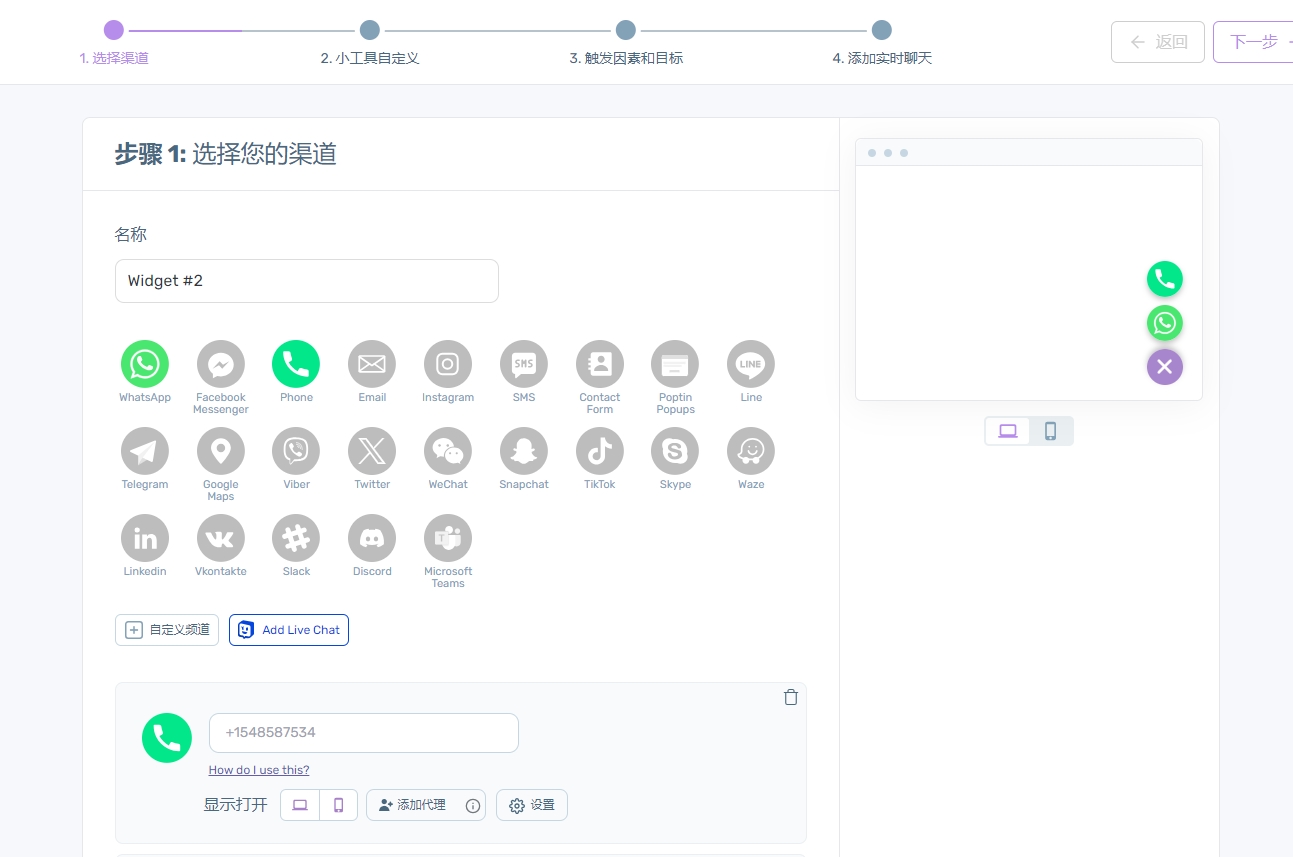This screenshot has height=857, width=1293.
Task: Switch preview to desktop view
Action: pyautogui.click(x=1008, y=431)
